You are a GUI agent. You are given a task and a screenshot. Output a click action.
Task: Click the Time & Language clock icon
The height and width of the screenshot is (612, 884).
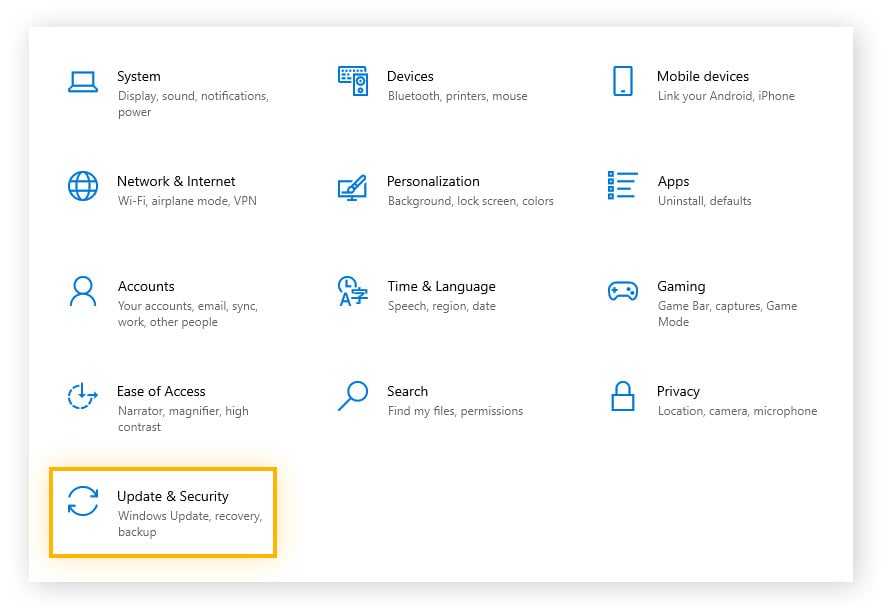353,292
